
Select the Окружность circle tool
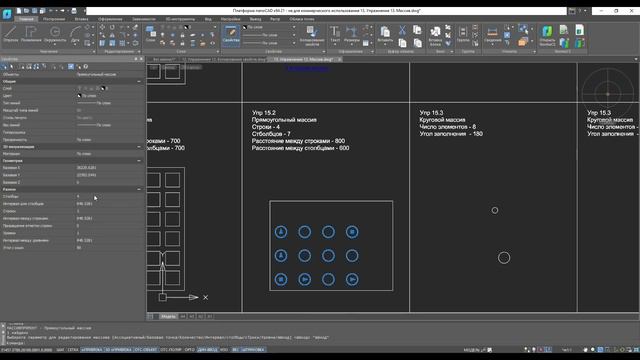coord(55,34)
